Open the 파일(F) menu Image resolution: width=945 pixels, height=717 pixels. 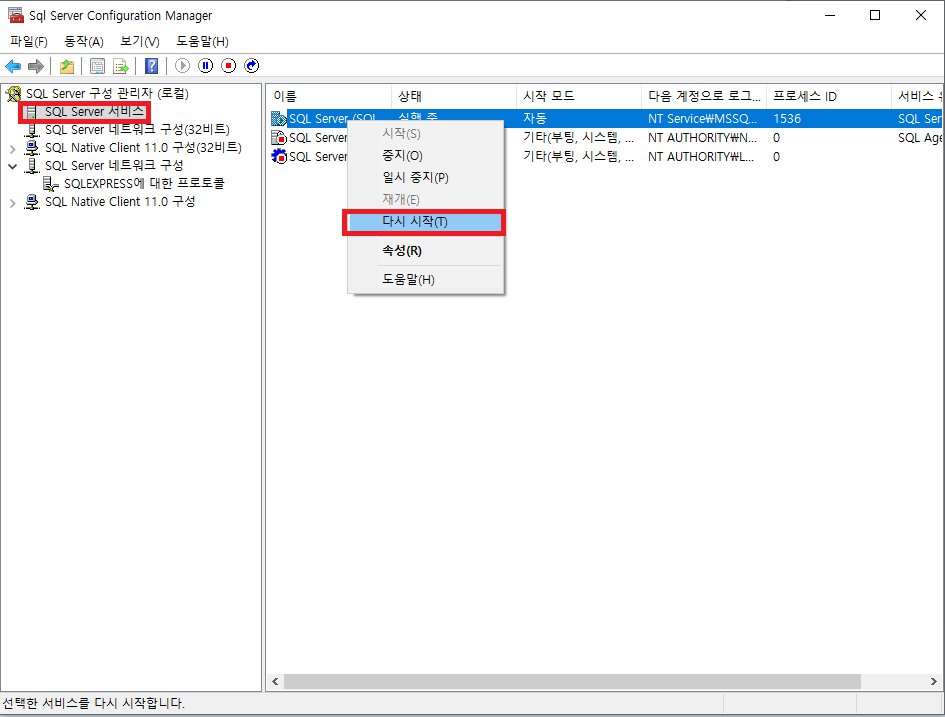point(29,42)
